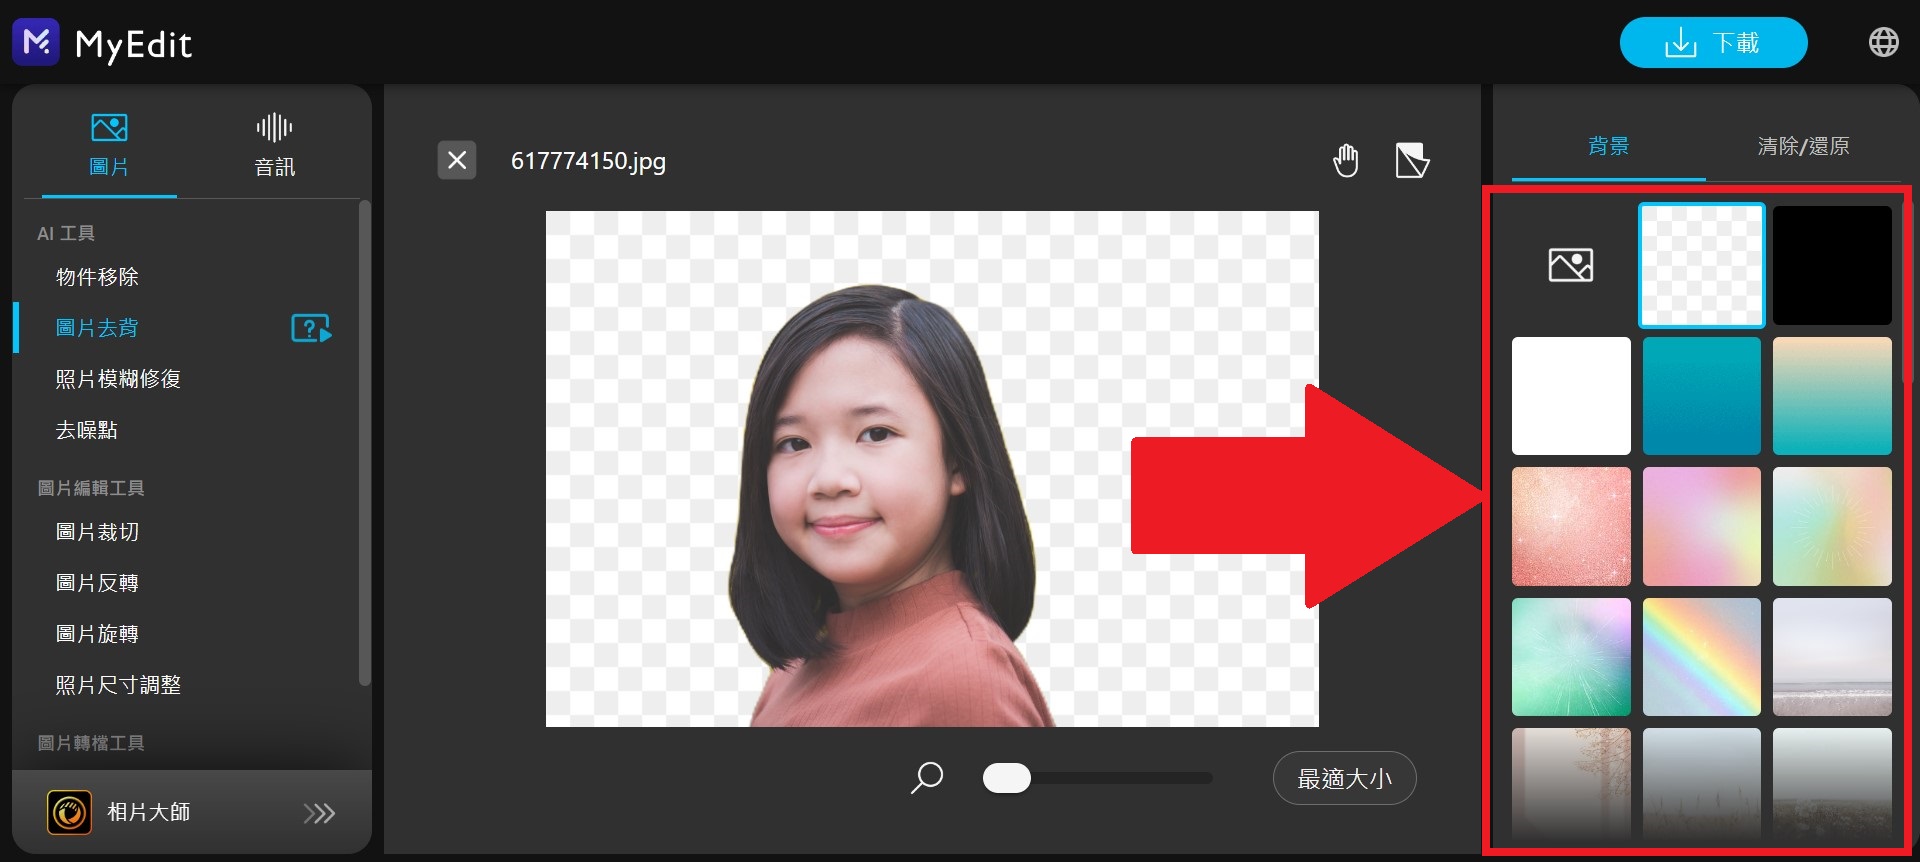
Task: Click the 圖片編輯工具 section label
Action: click(x=91, y=488)
